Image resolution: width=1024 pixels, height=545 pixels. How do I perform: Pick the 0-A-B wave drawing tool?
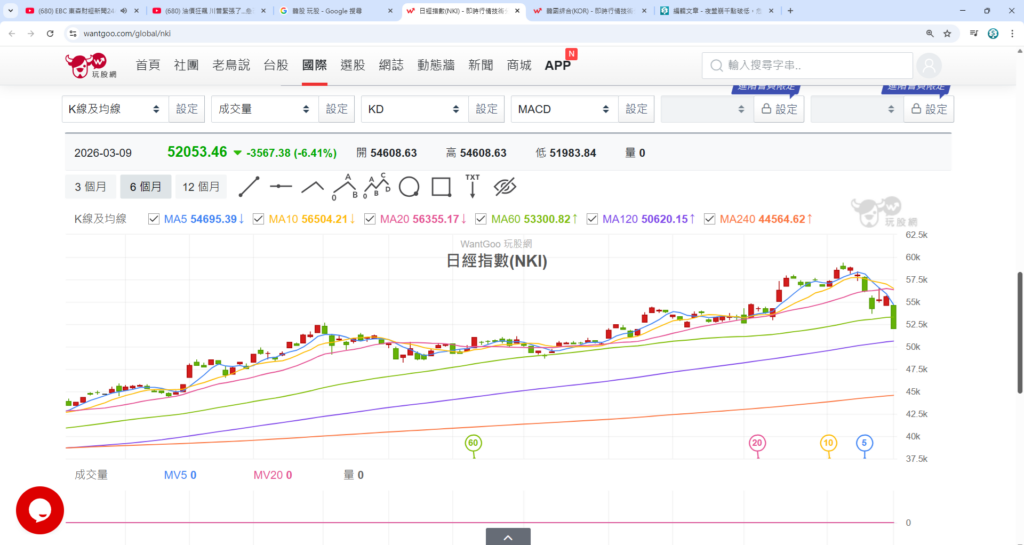click(x=344, y=186)
